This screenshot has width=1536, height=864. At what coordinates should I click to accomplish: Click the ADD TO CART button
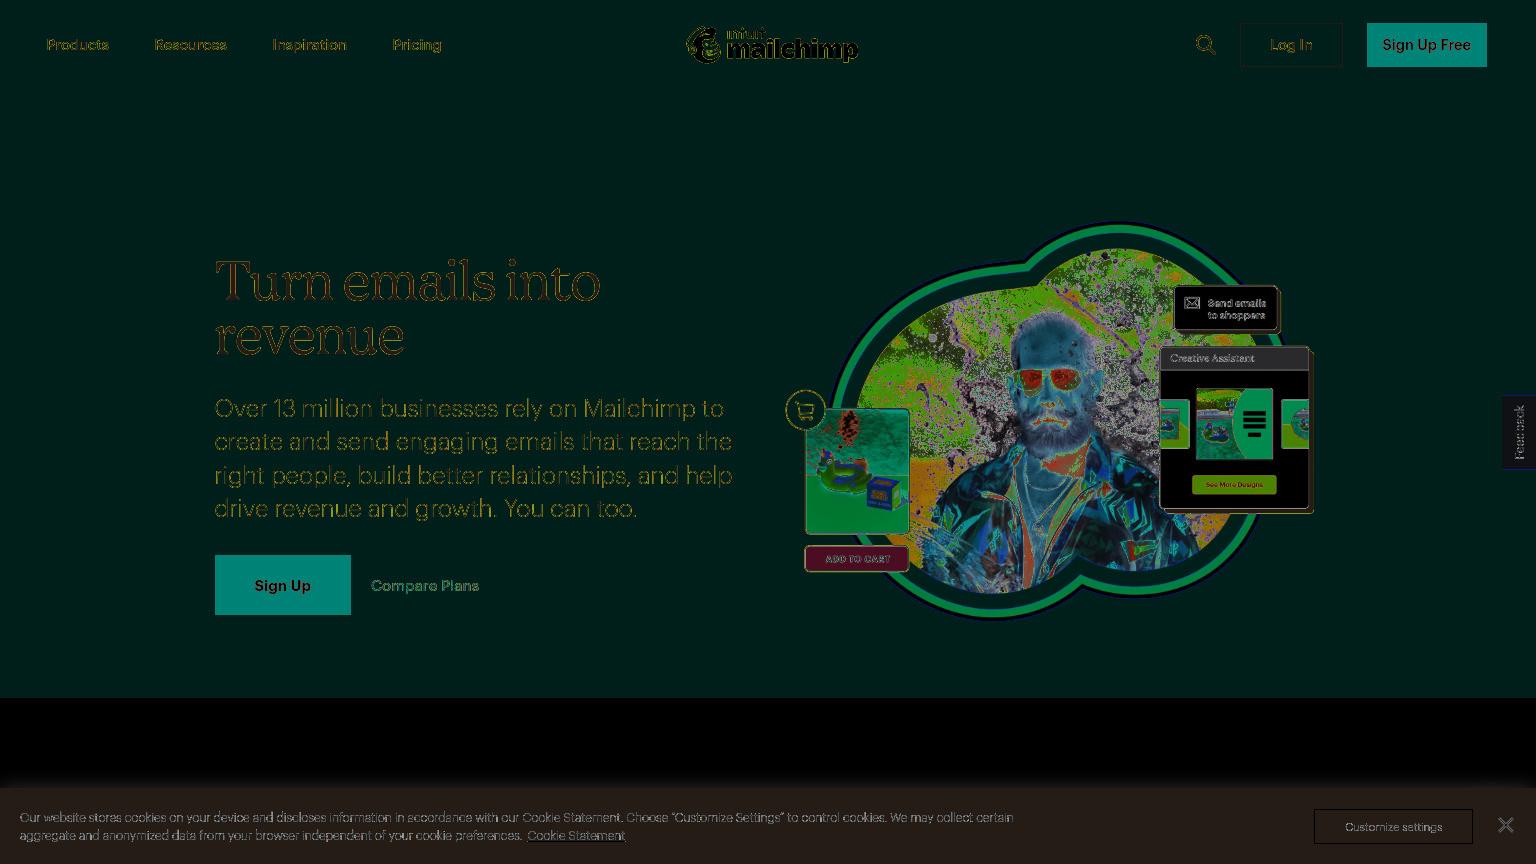point(857,559)
